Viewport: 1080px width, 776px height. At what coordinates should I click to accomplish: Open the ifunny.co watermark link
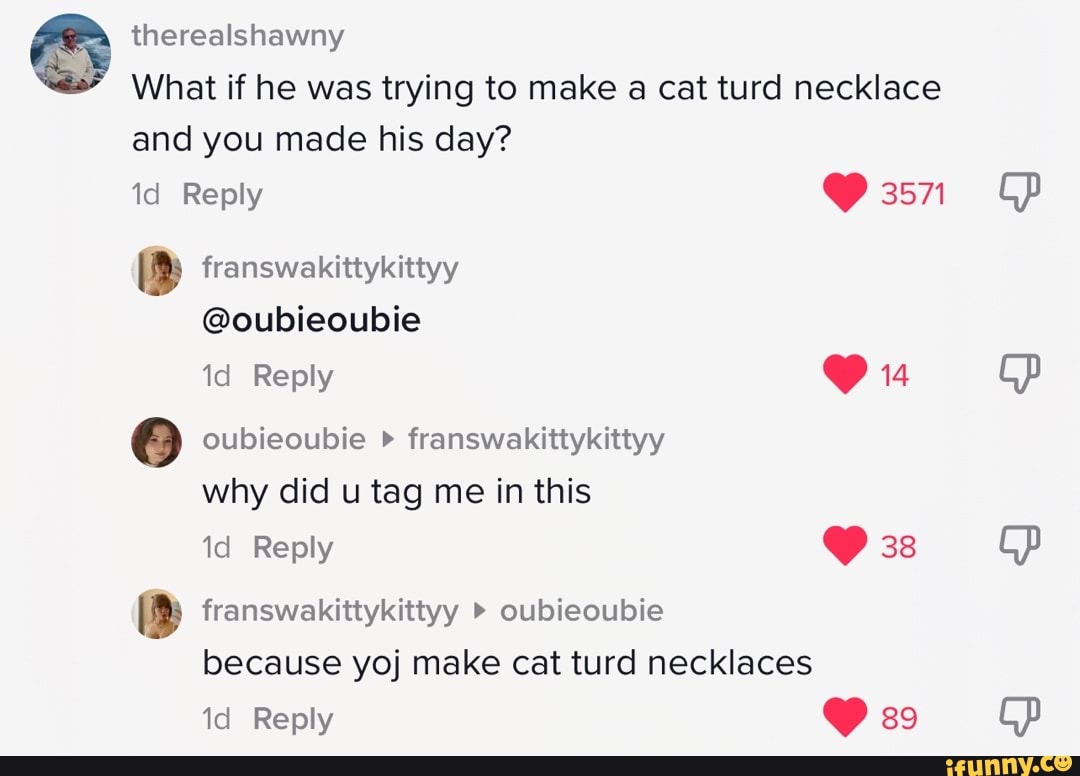[x=1010, y=763]
